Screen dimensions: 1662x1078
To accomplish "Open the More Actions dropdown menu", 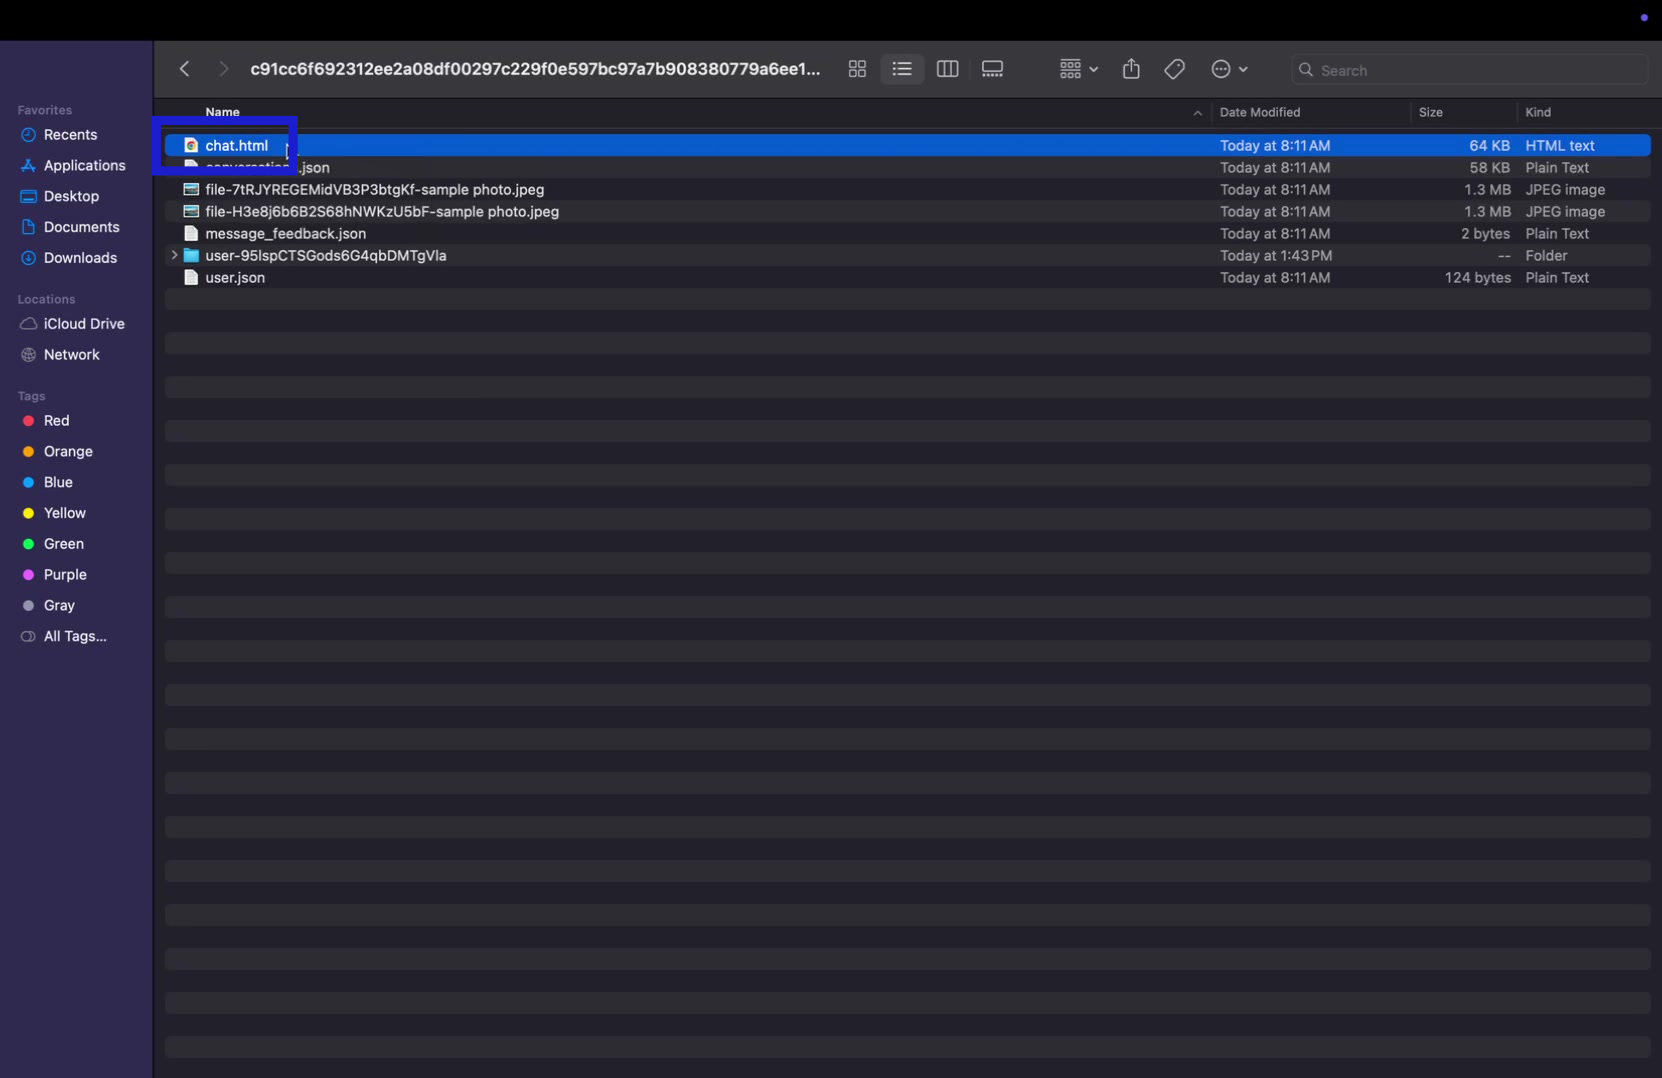I will [x=1229, y=68].
